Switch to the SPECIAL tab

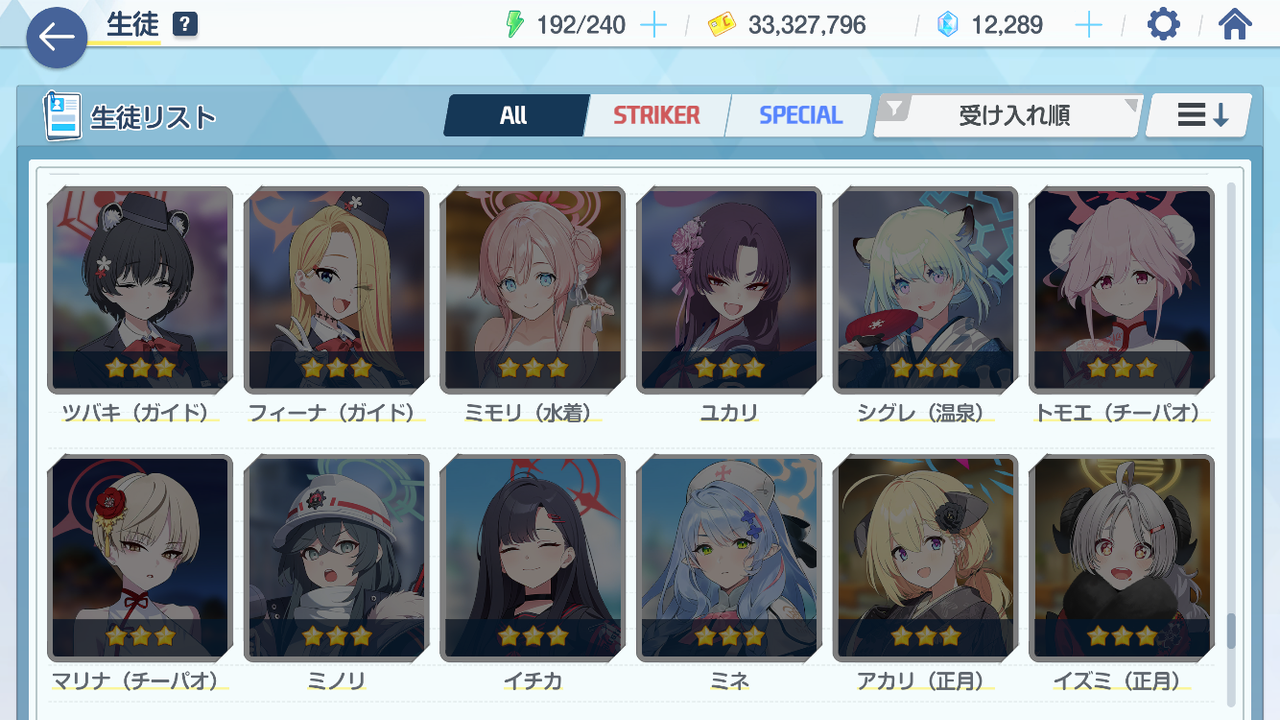pyautogui.click(x=800, y=115)
